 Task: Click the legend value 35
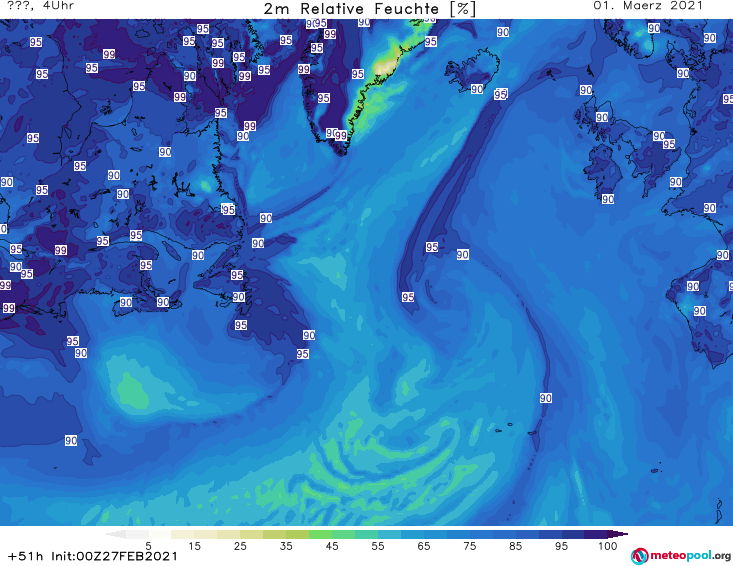[x=286, y=546]
